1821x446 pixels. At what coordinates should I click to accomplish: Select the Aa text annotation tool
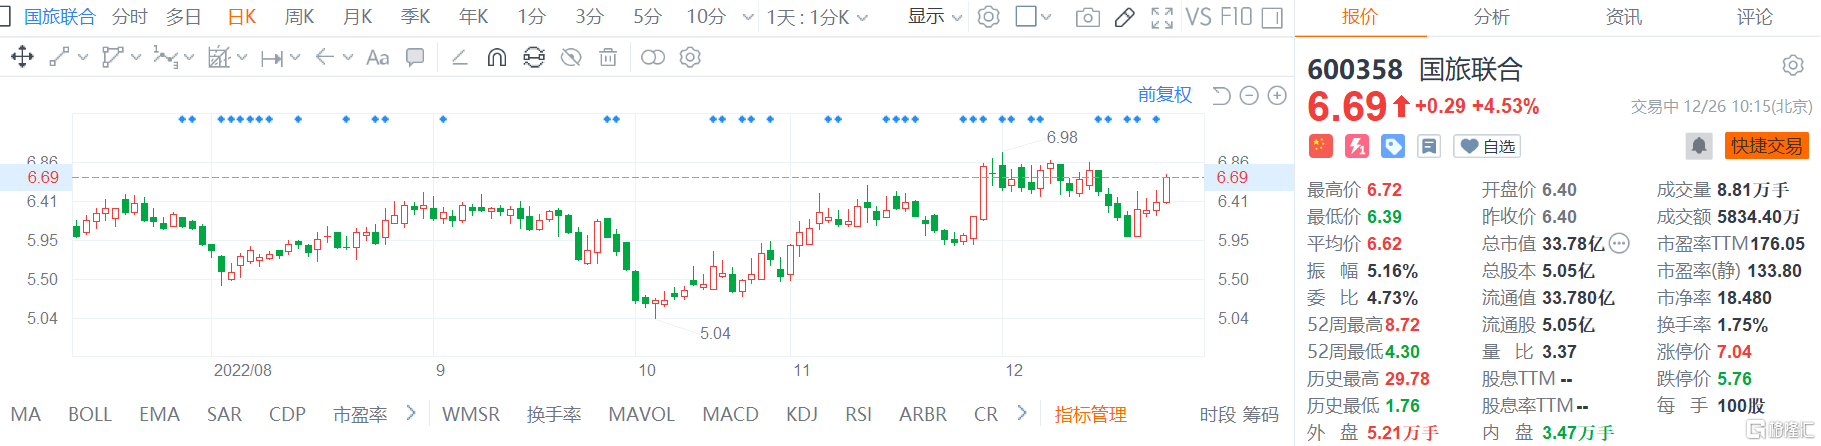point(377,57)
